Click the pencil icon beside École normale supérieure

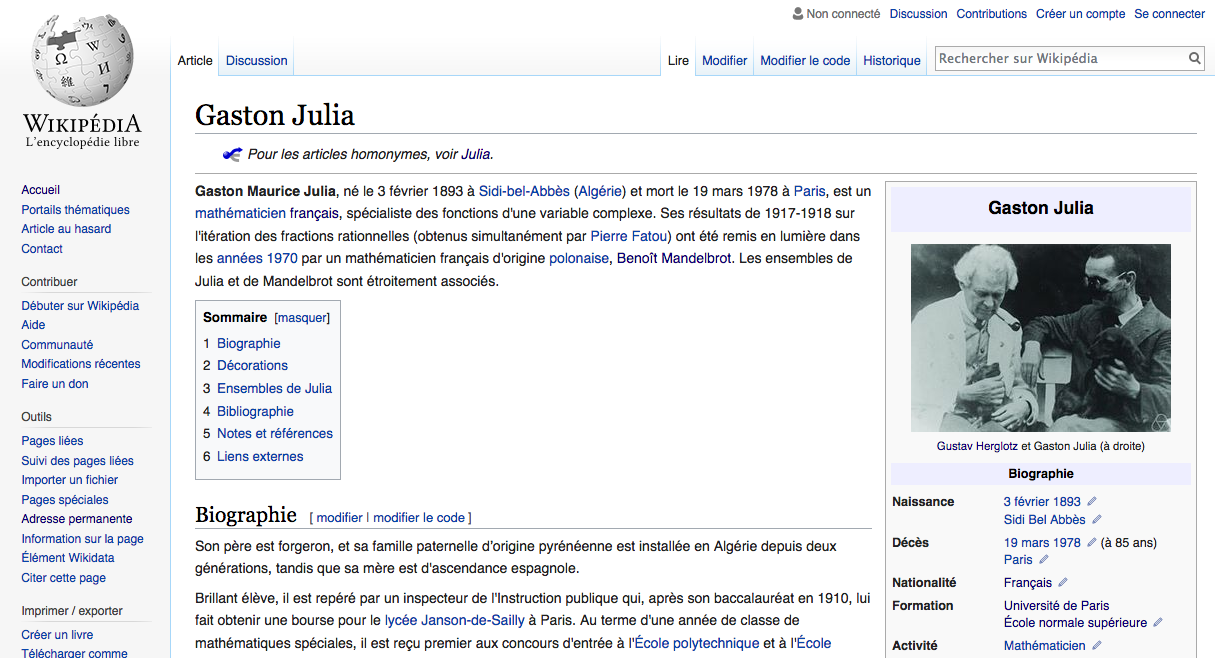pos(1158,623)
